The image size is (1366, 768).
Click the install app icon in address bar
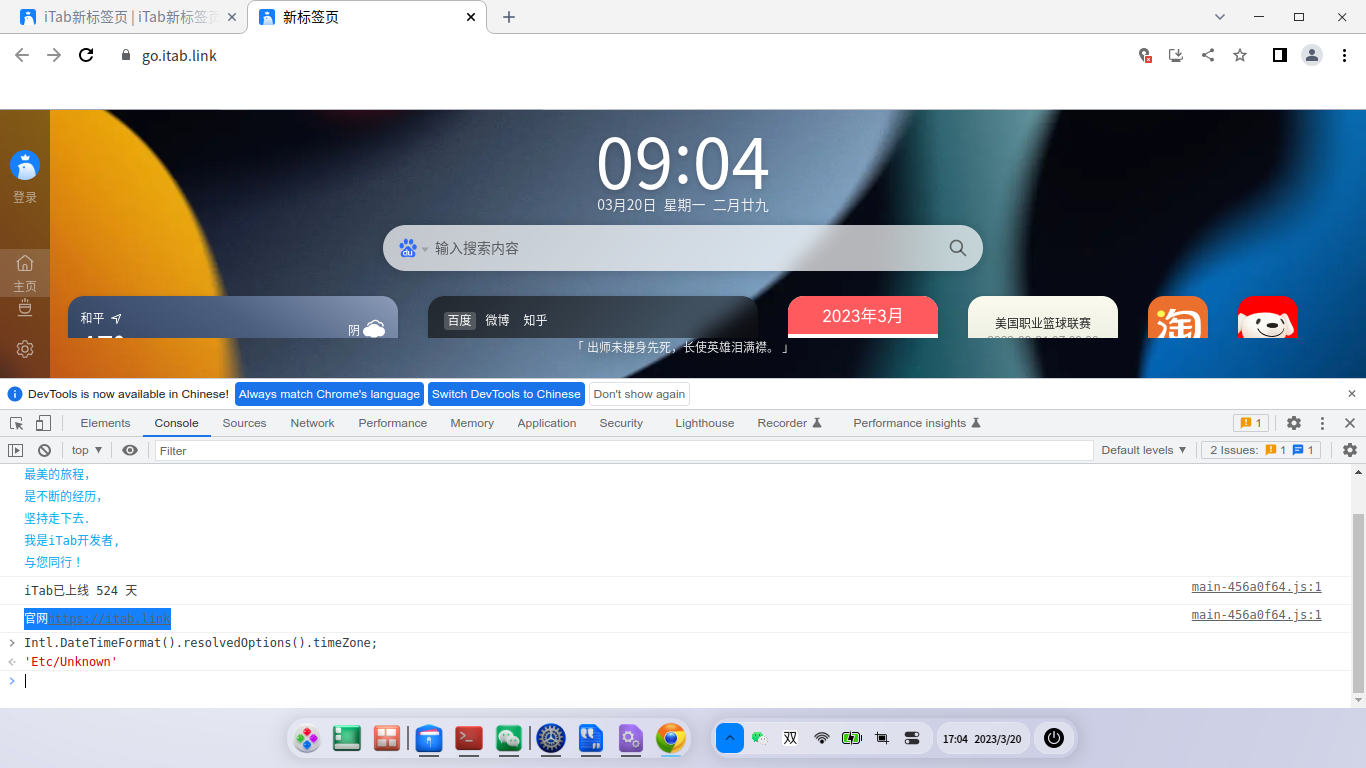1176,55
